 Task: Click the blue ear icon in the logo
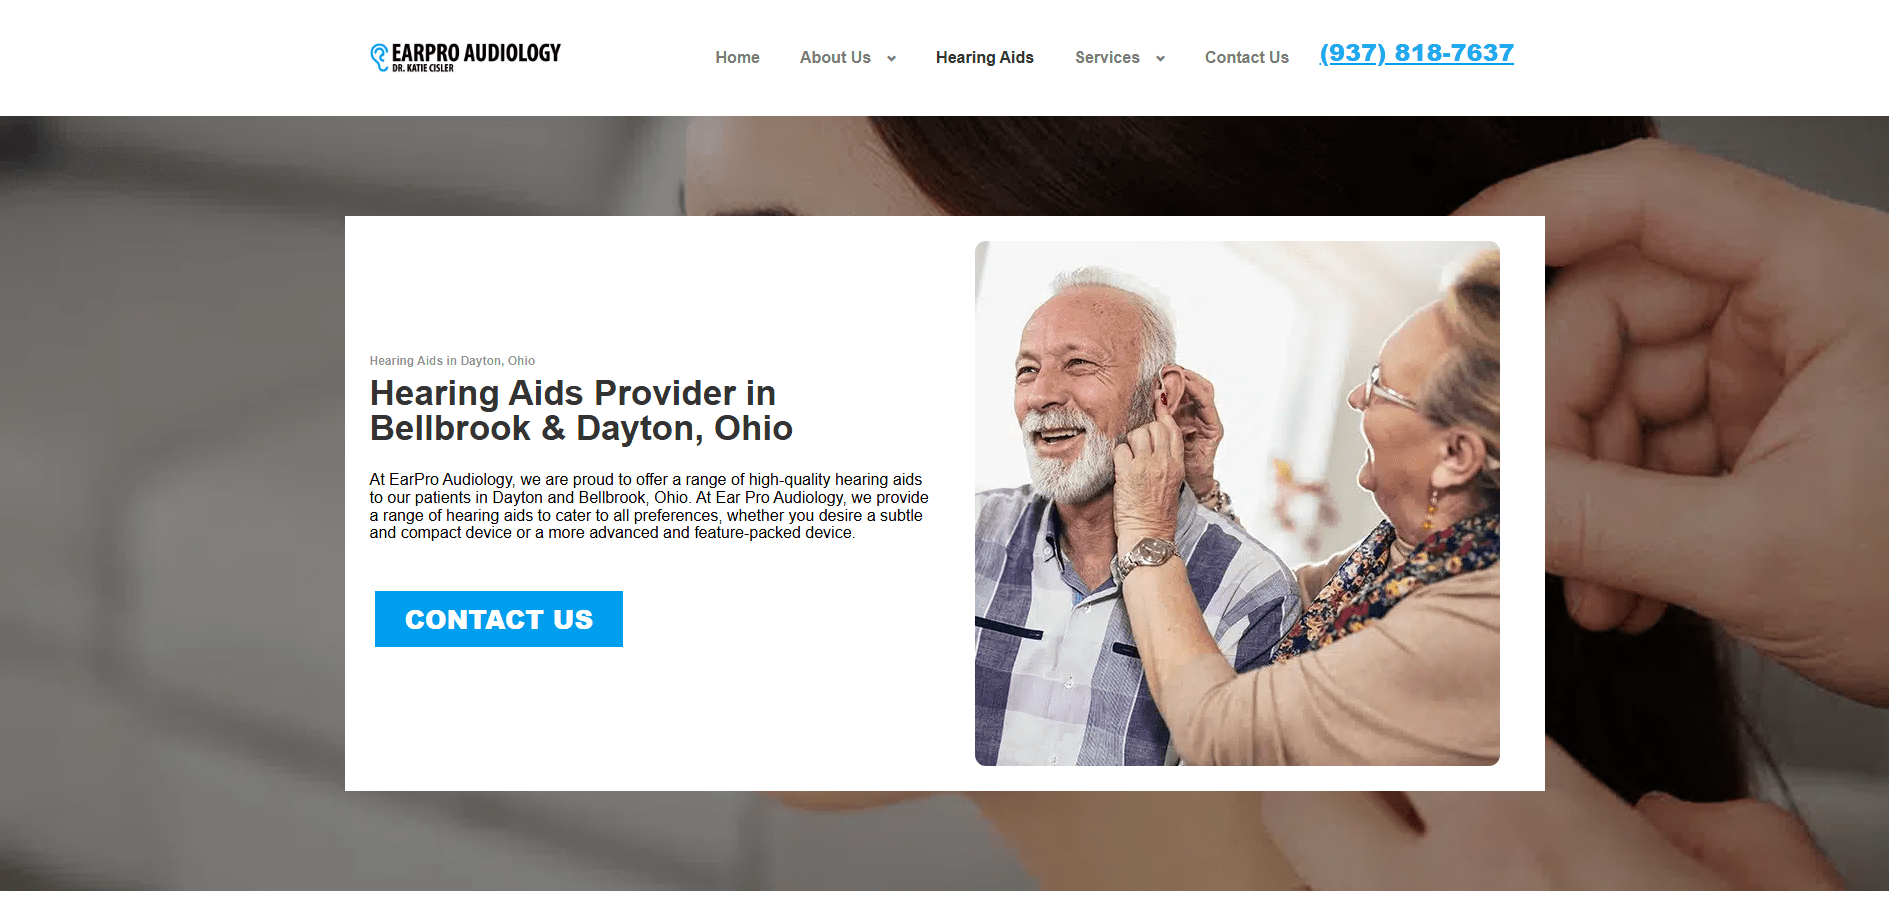click(379, 57)
